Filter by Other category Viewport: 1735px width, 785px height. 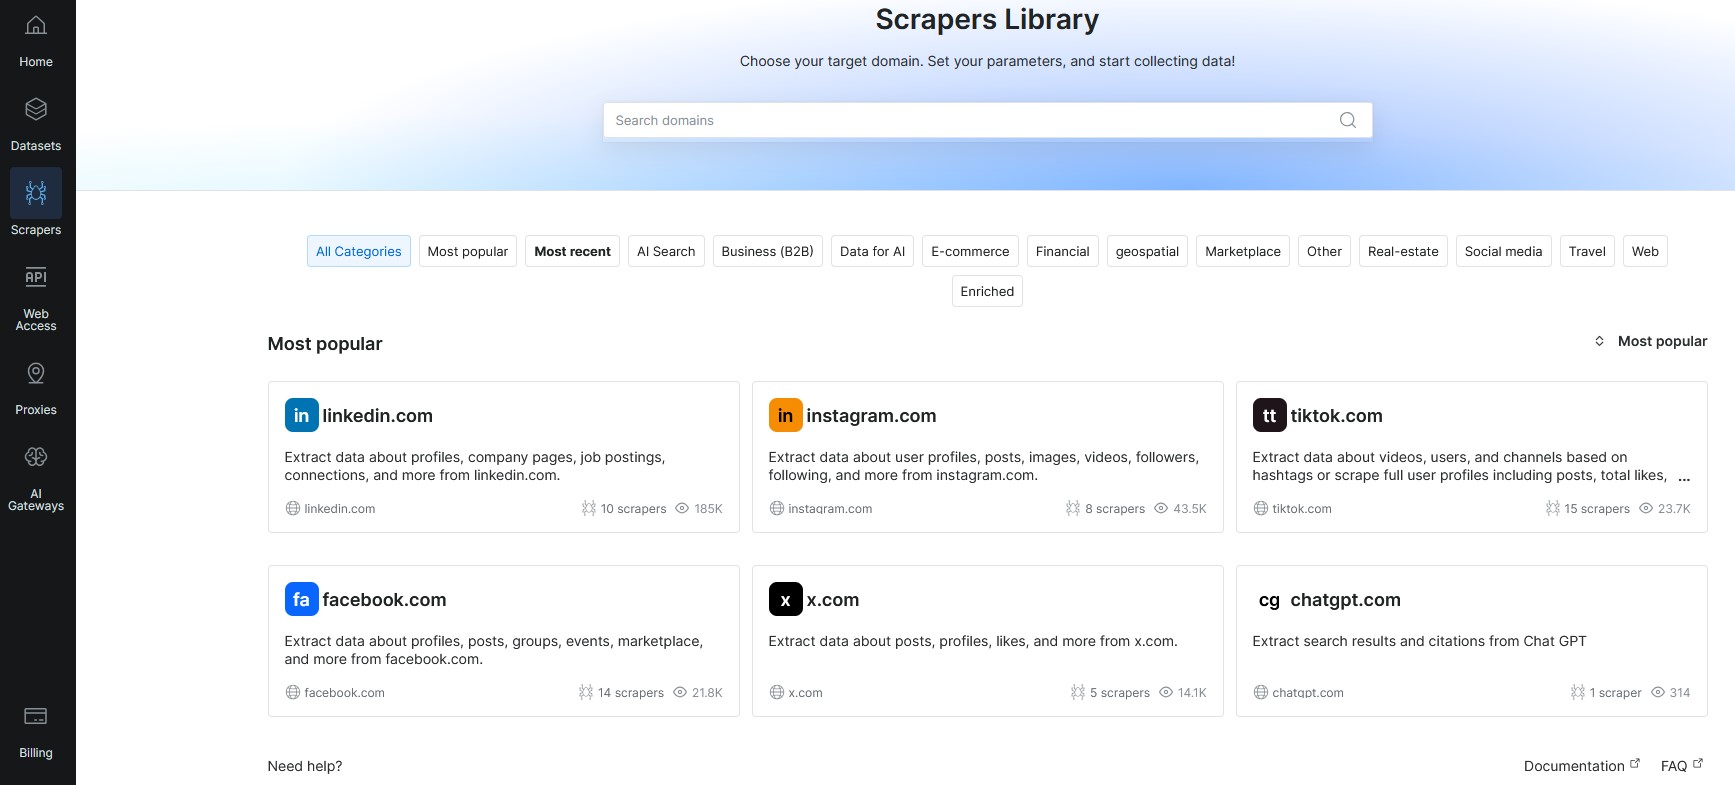click(x=1324, y=251)
